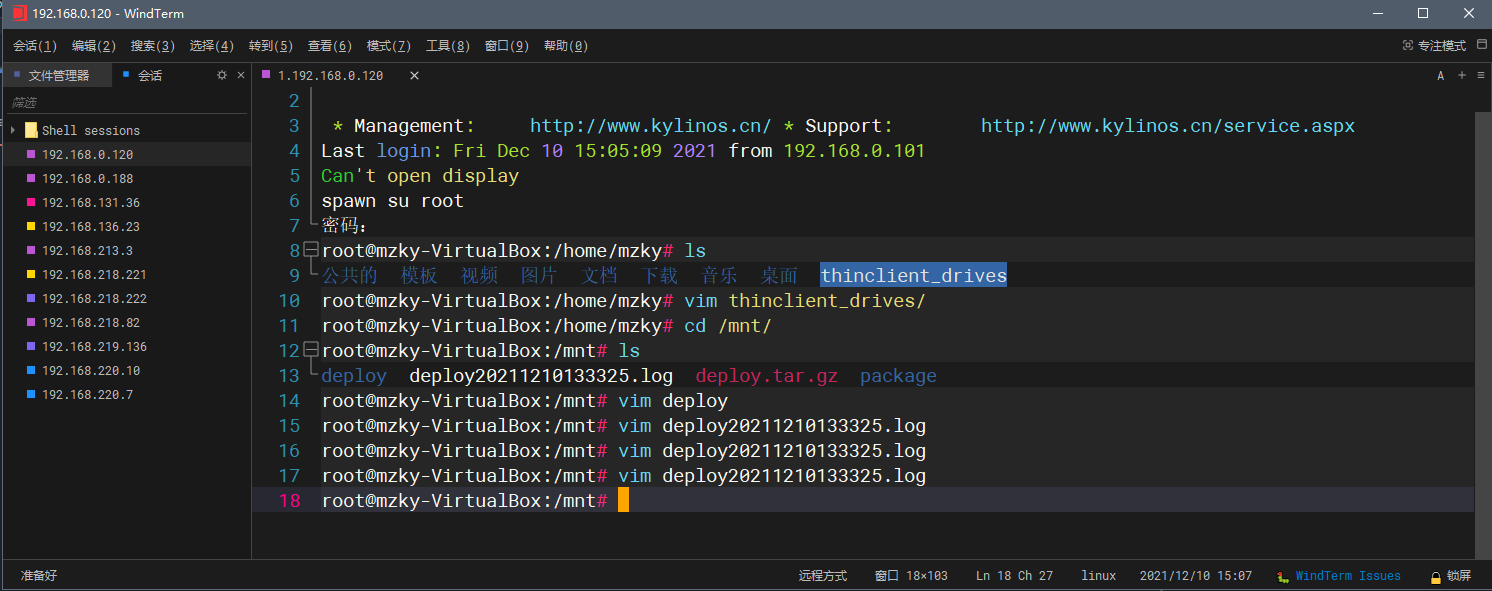1492x591 pixels.
Task: Collapse the fold marker at line 12
Action: [x=311, y=348]
